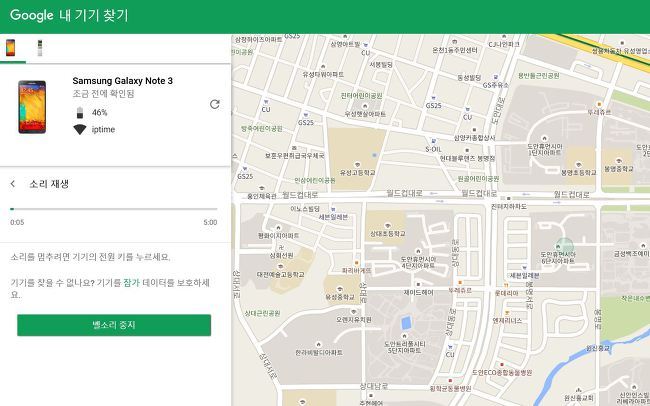This screenshot has width=650, height=406.
Task: Select the 상대초등학교 school marker
Action: (x=388, y=226)
